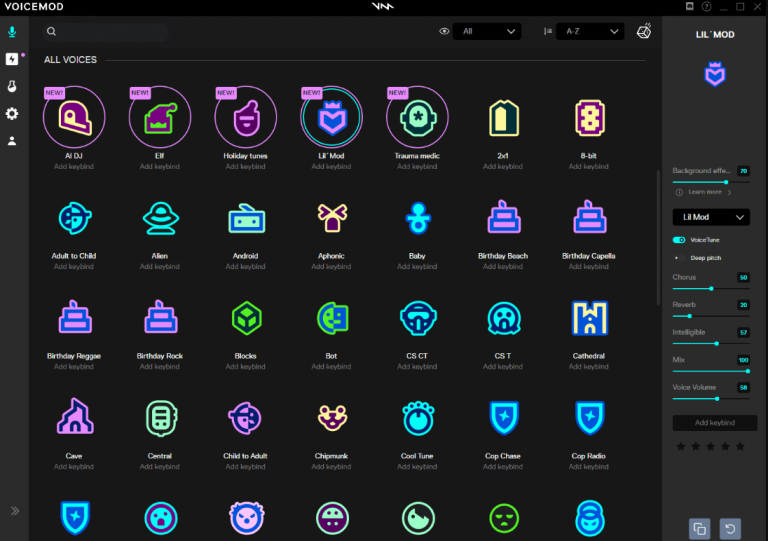This screenshot has width=768, height=541.
Task: Open Settings gear in left sidebar
Action: 12,114
